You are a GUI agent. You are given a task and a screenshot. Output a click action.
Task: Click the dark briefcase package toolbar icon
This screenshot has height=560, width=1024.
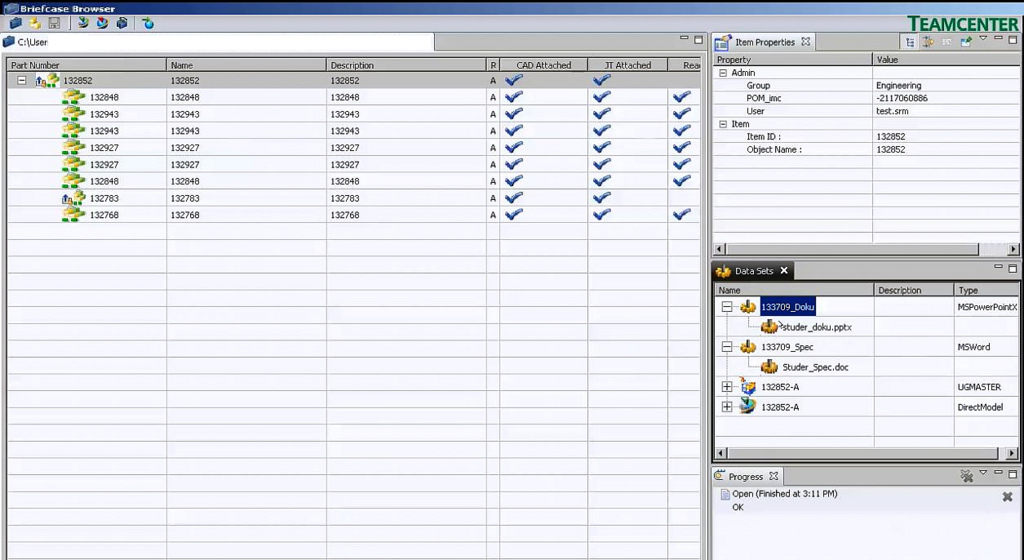click(121, 23)
